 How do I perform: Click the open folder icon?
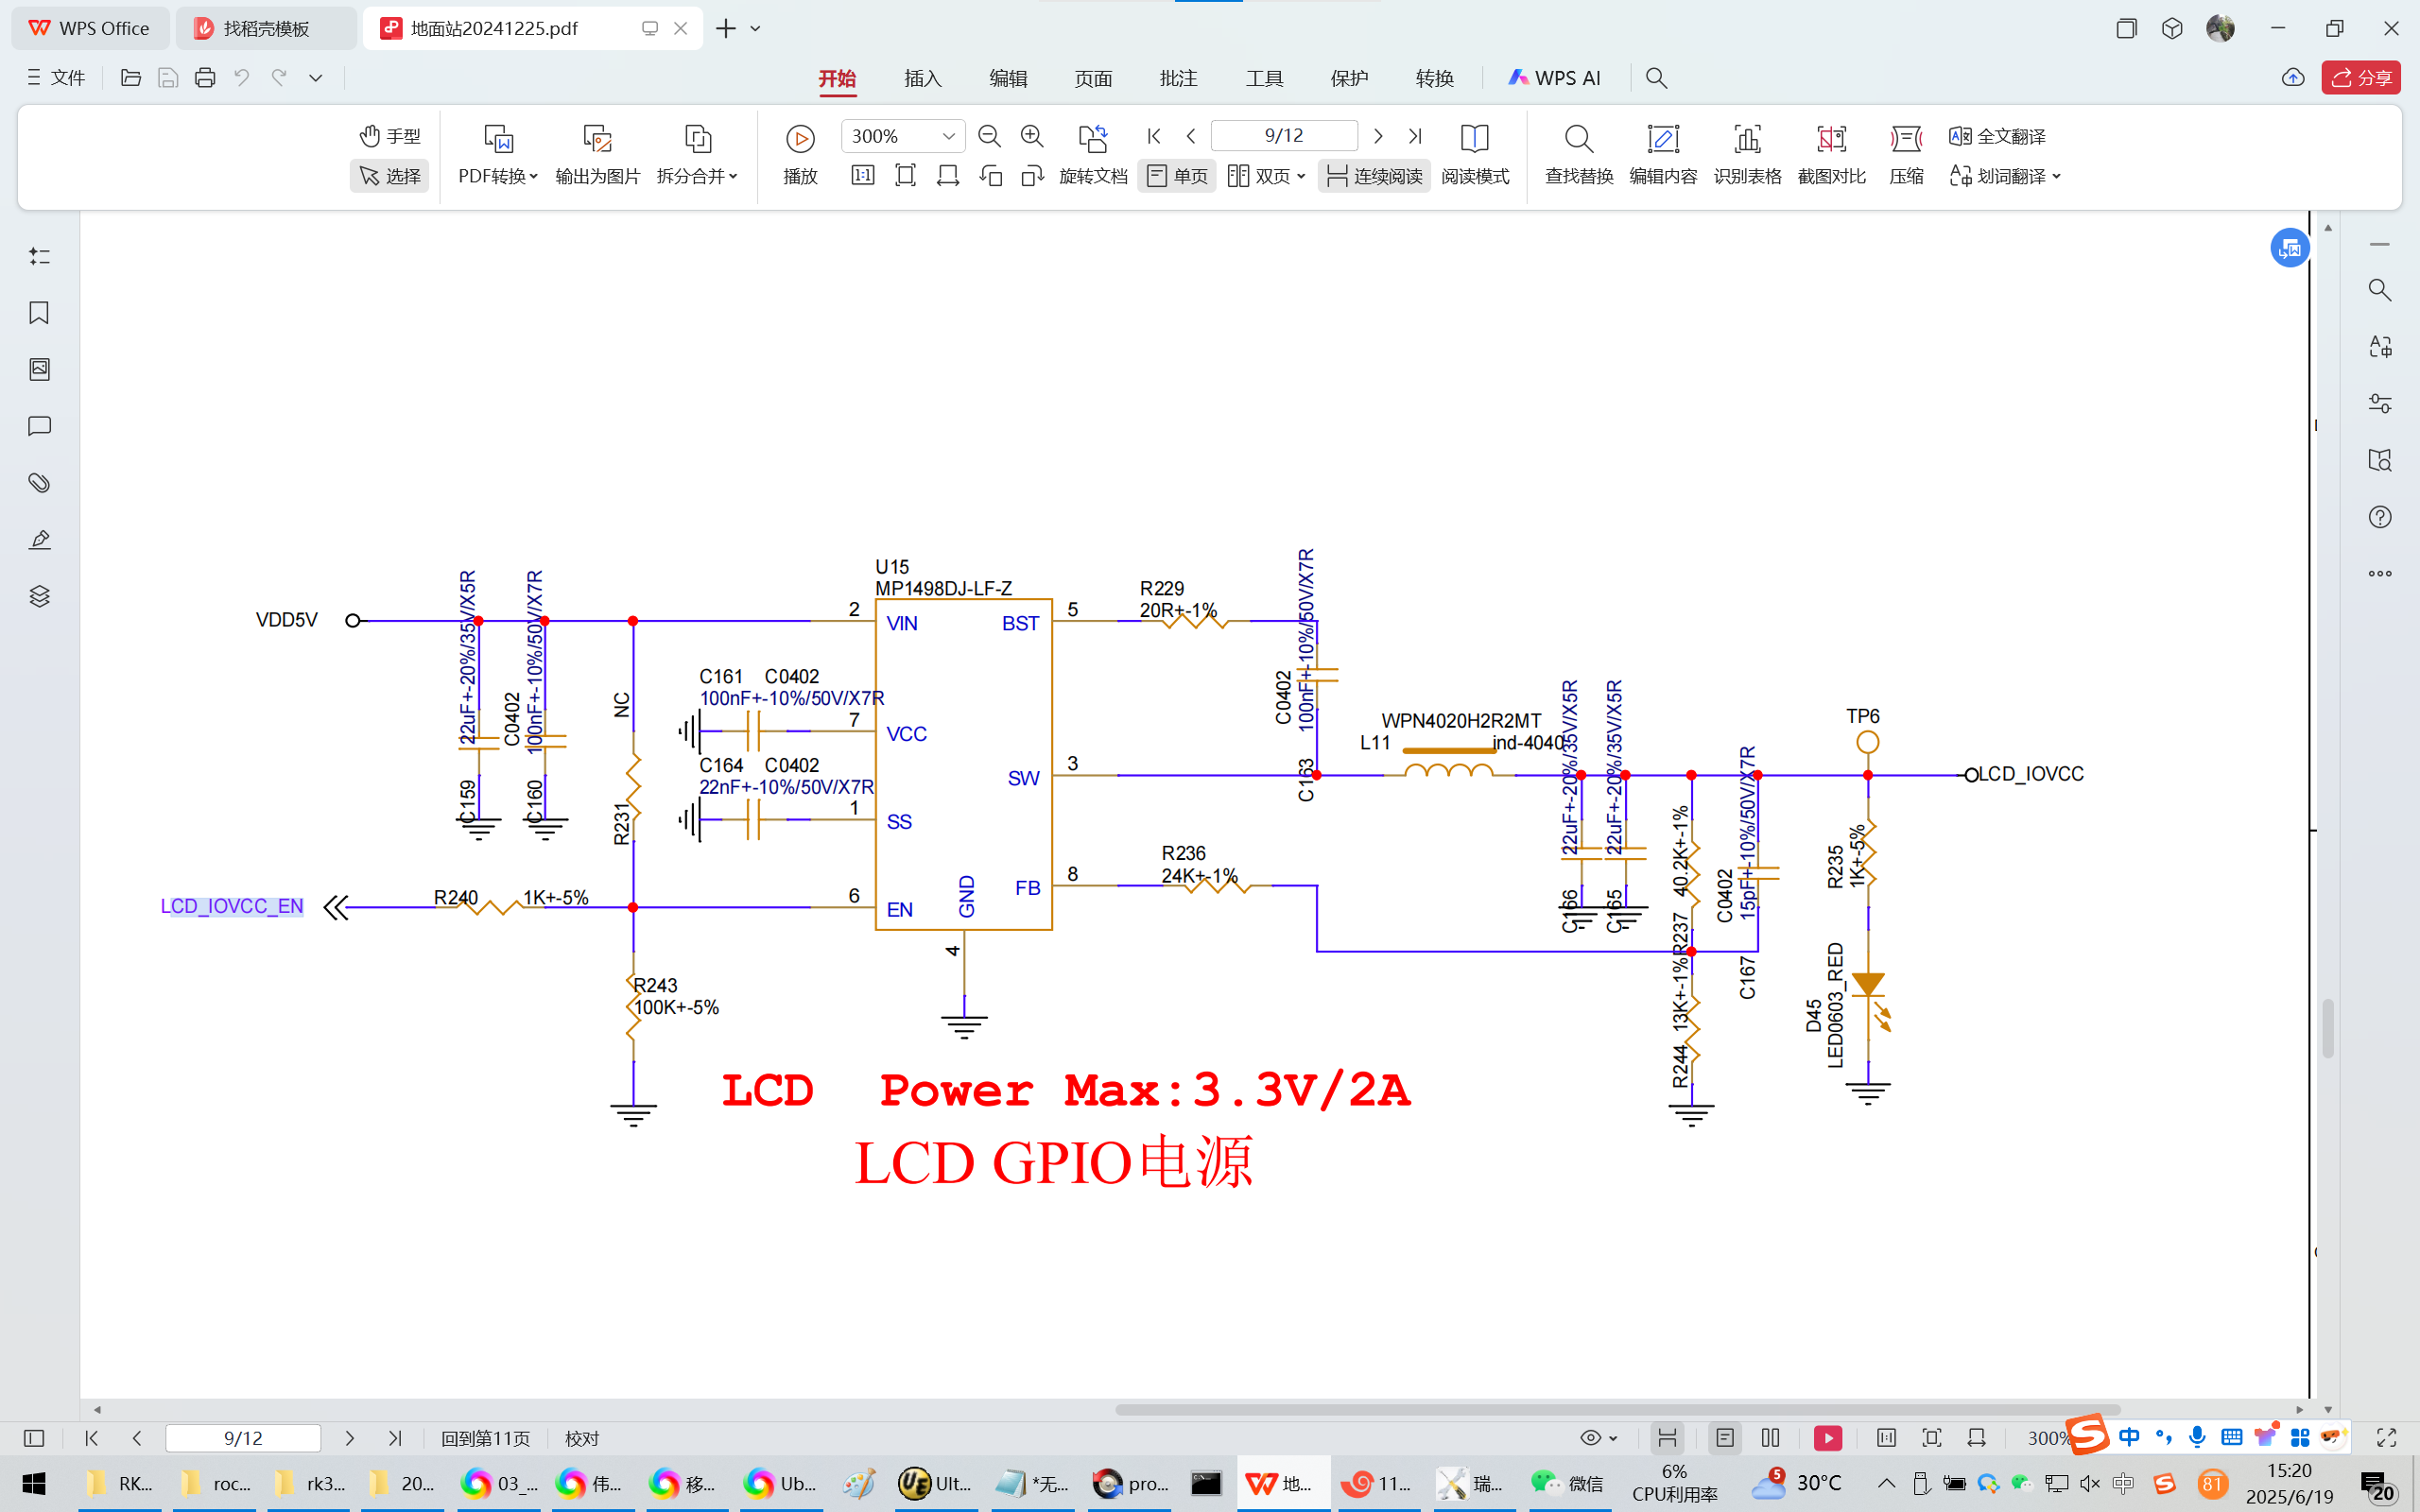point(131,78)
